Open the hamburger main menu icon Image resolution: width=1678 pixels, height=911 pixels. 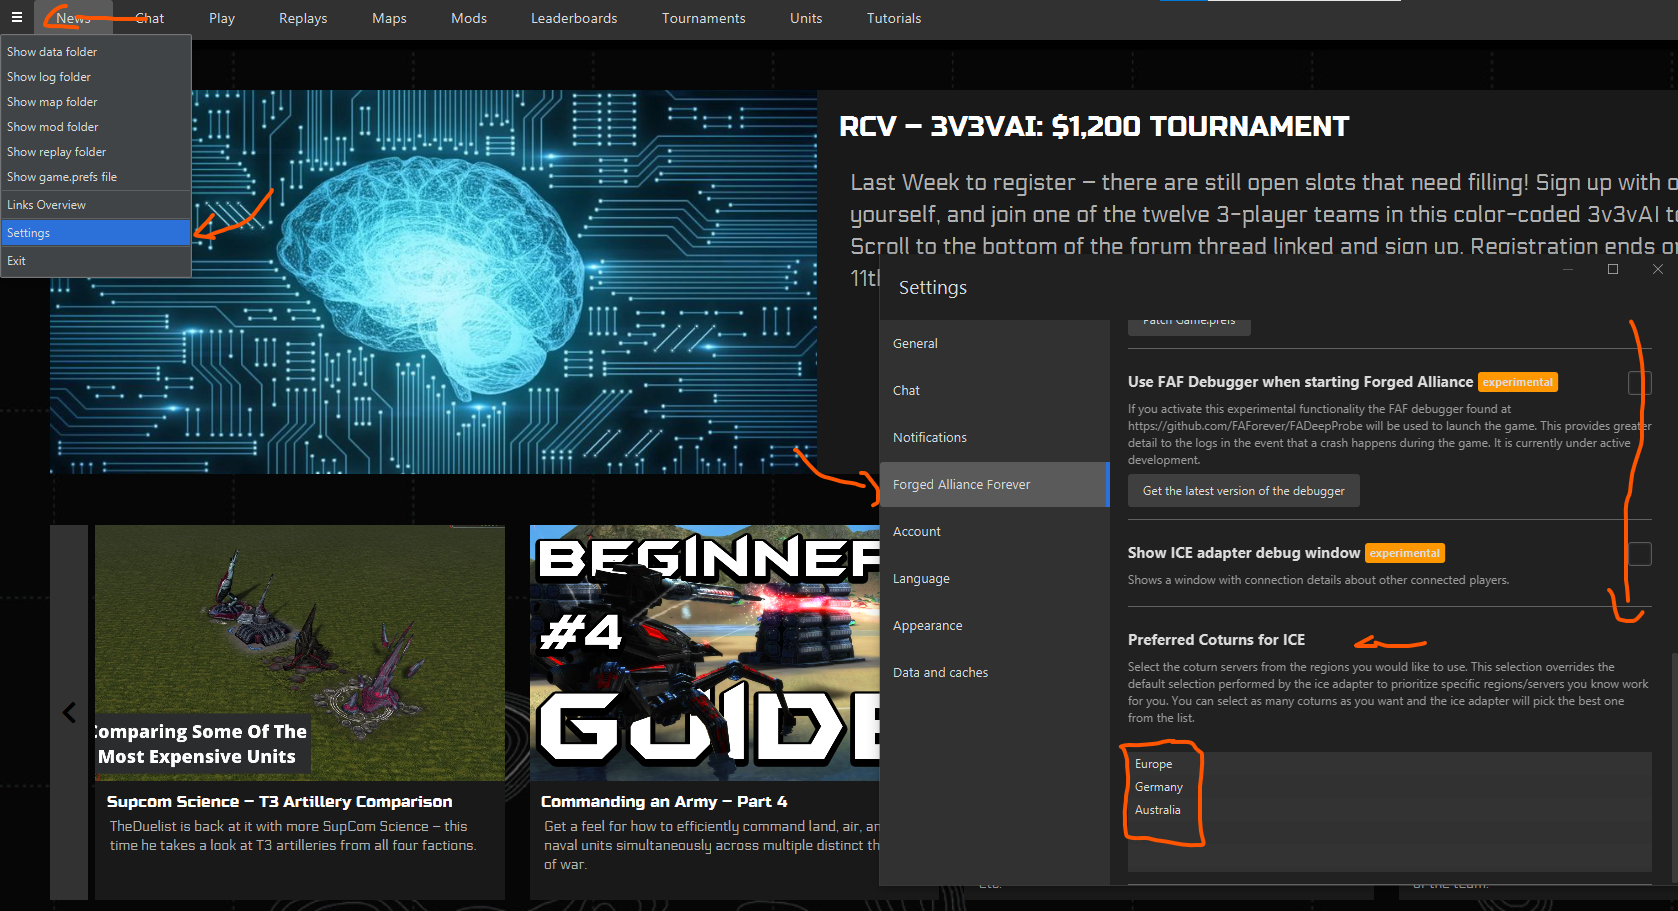16,17
